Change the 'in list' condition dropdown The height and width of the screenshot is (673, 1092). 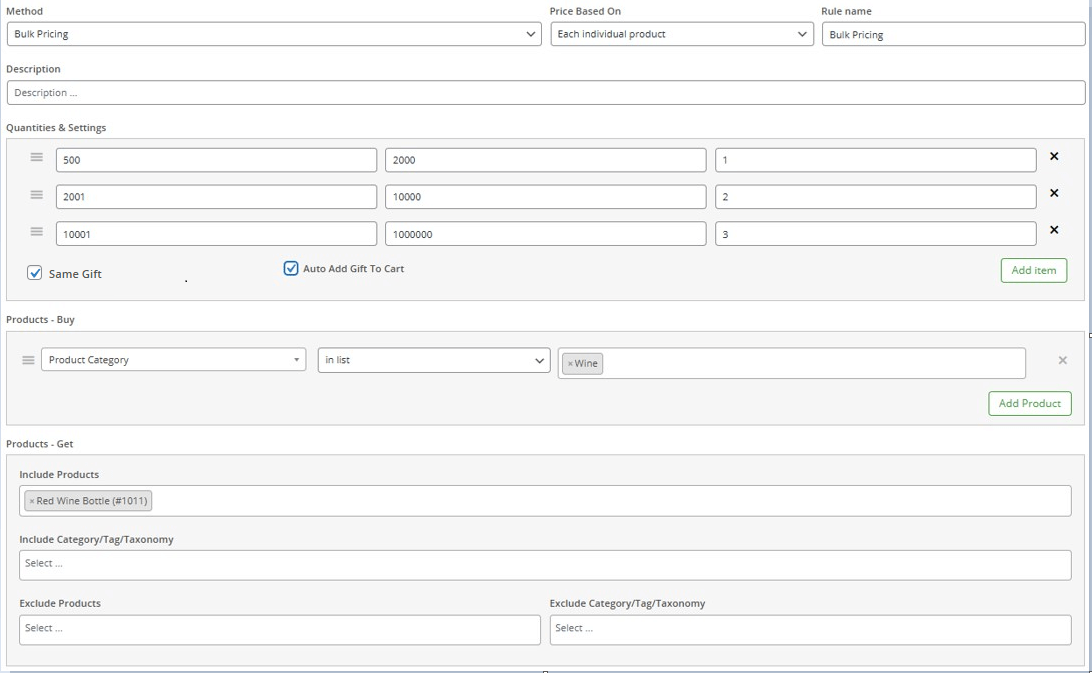click(433, 360)
